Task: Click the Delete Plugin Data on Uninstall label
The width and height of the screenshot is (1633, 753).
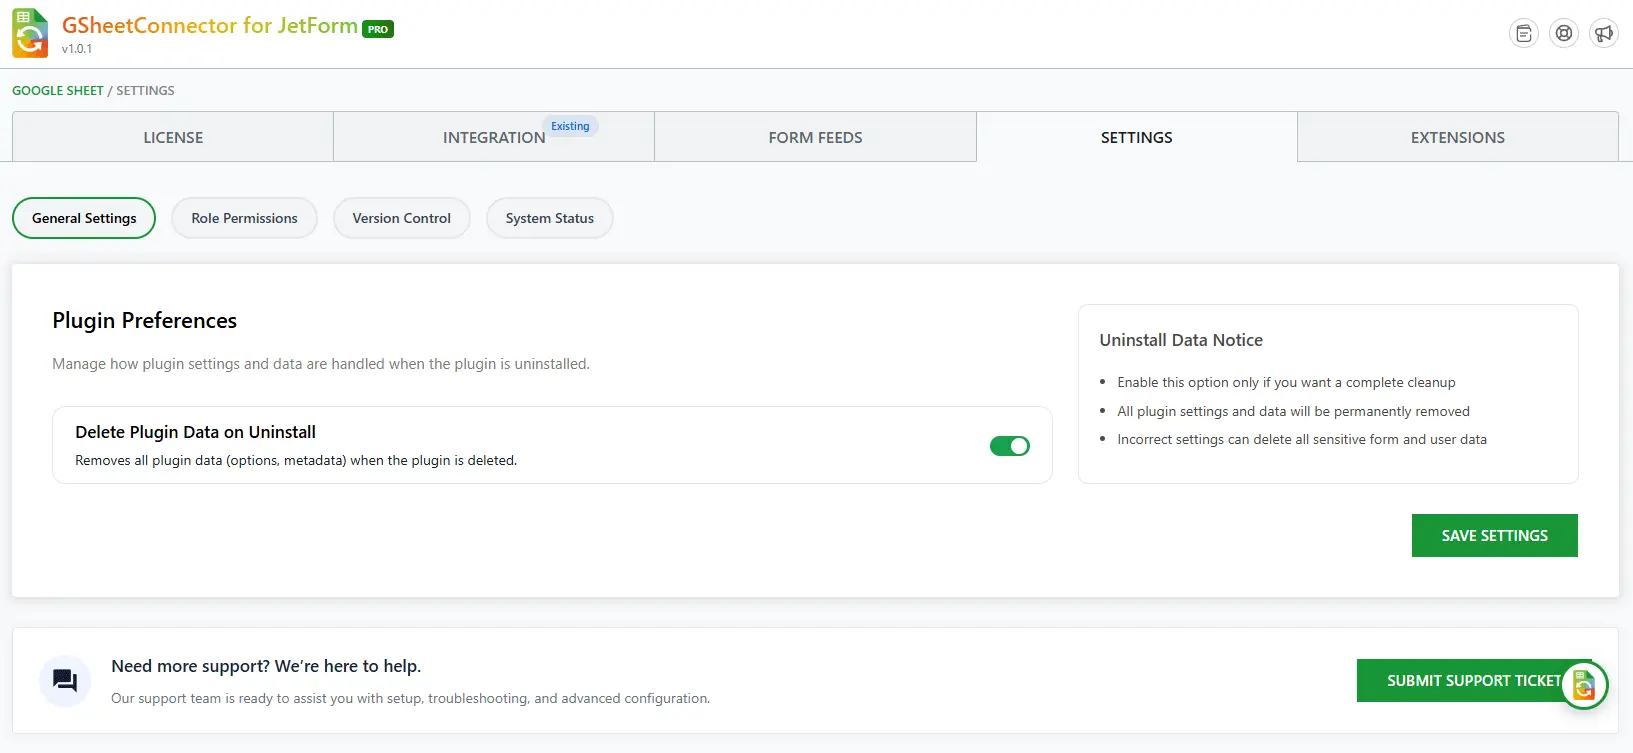Action: (x=195, y=432)
